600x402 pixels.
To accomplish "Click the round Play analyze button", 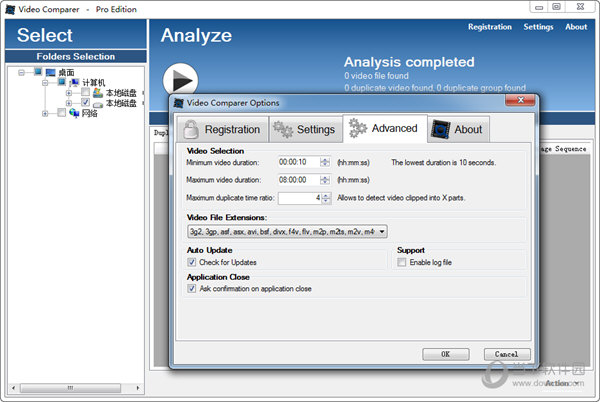I will pyautogui.click(x=181, y=80).
